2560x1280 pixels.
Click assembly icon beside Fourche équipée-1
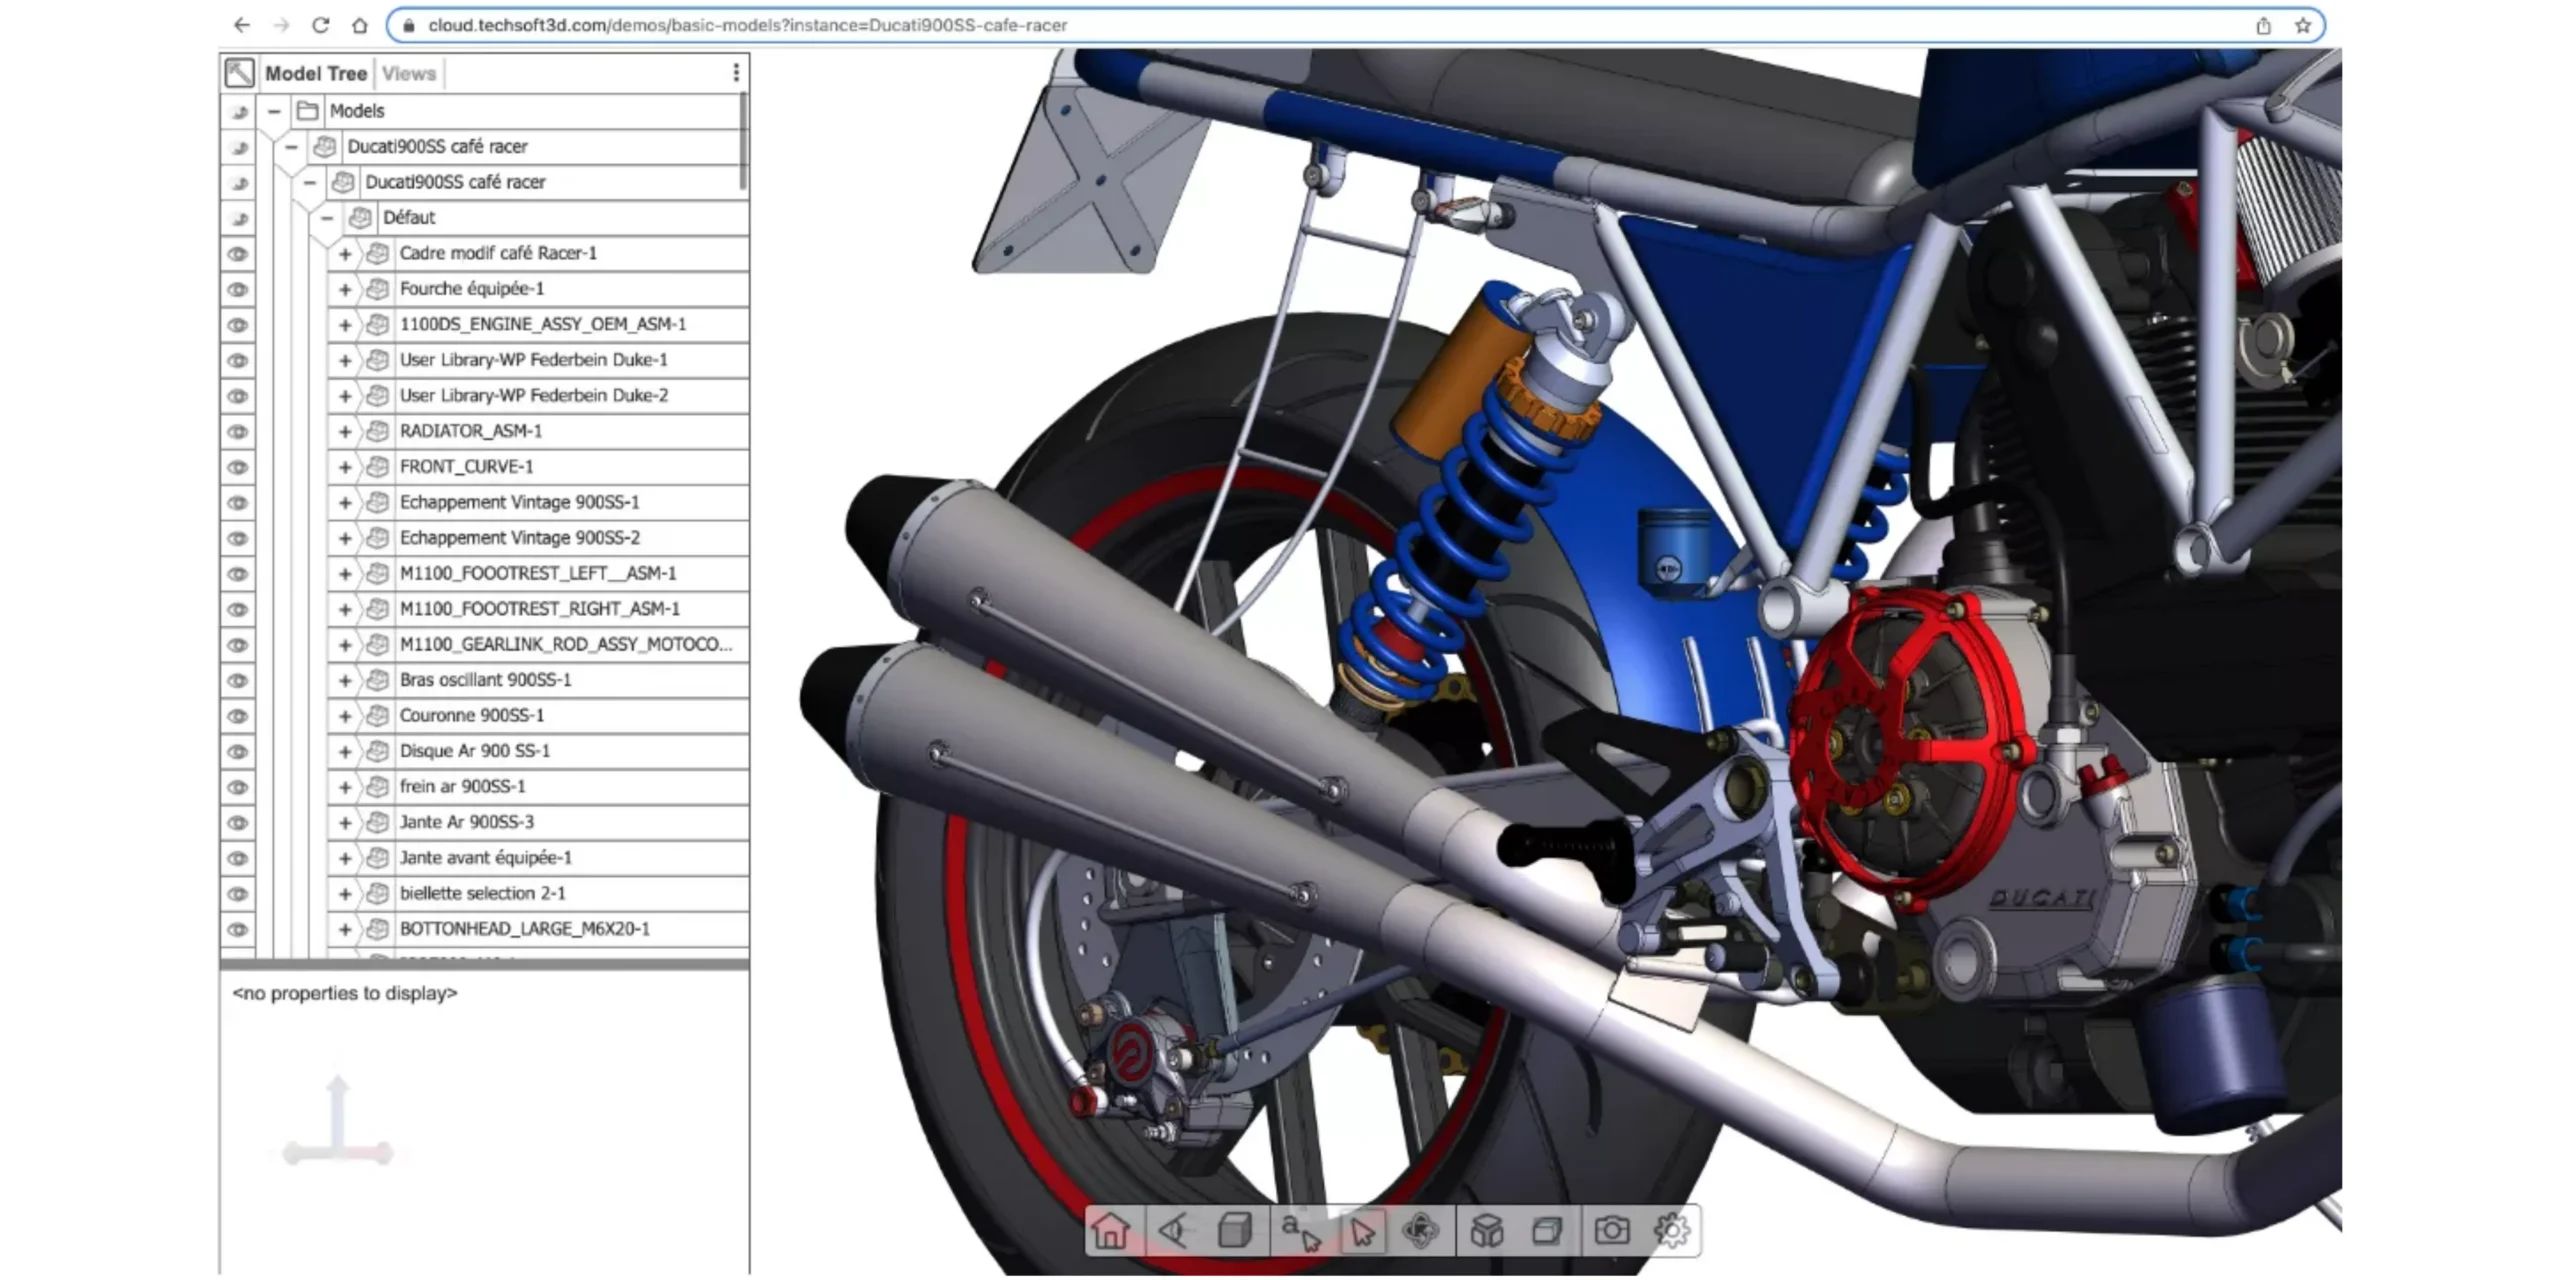pos(377,289)
